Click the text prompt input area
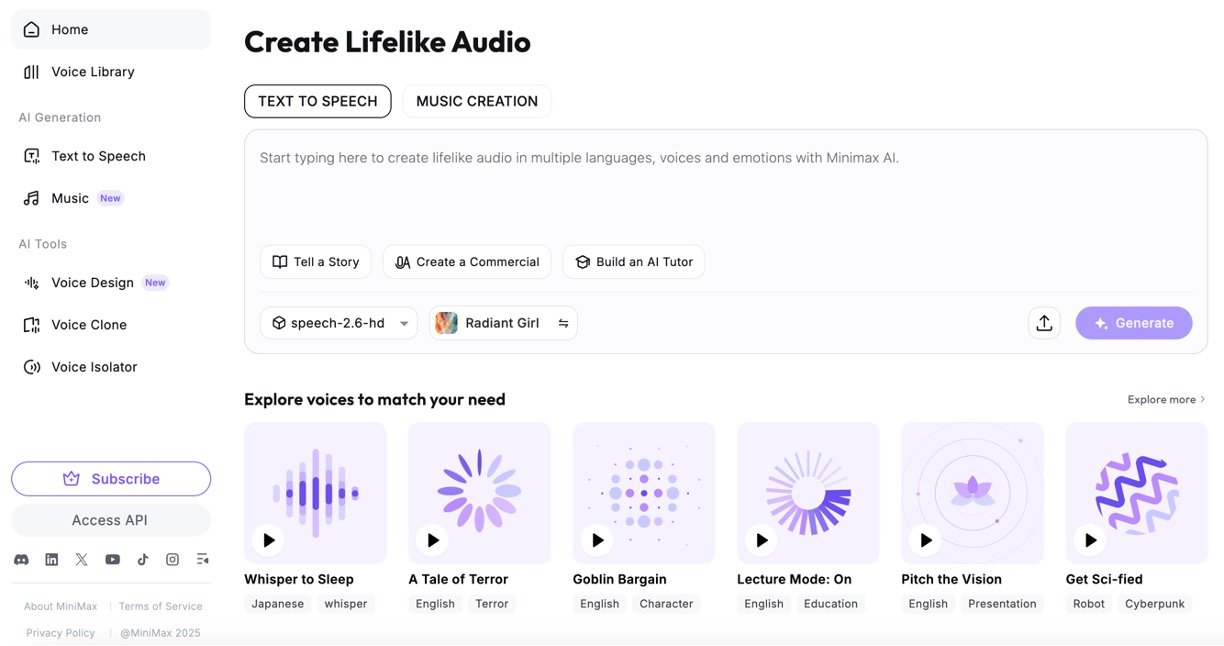 tap(725, 190)
